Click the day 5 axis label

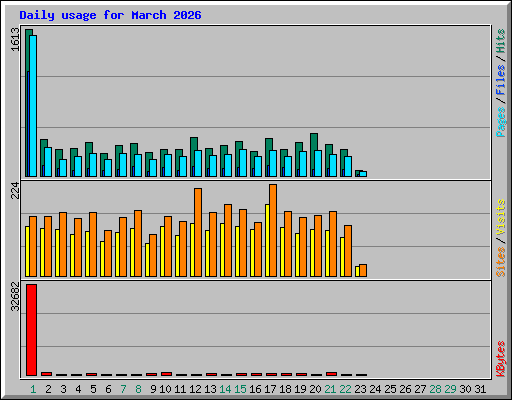(93, 389)
